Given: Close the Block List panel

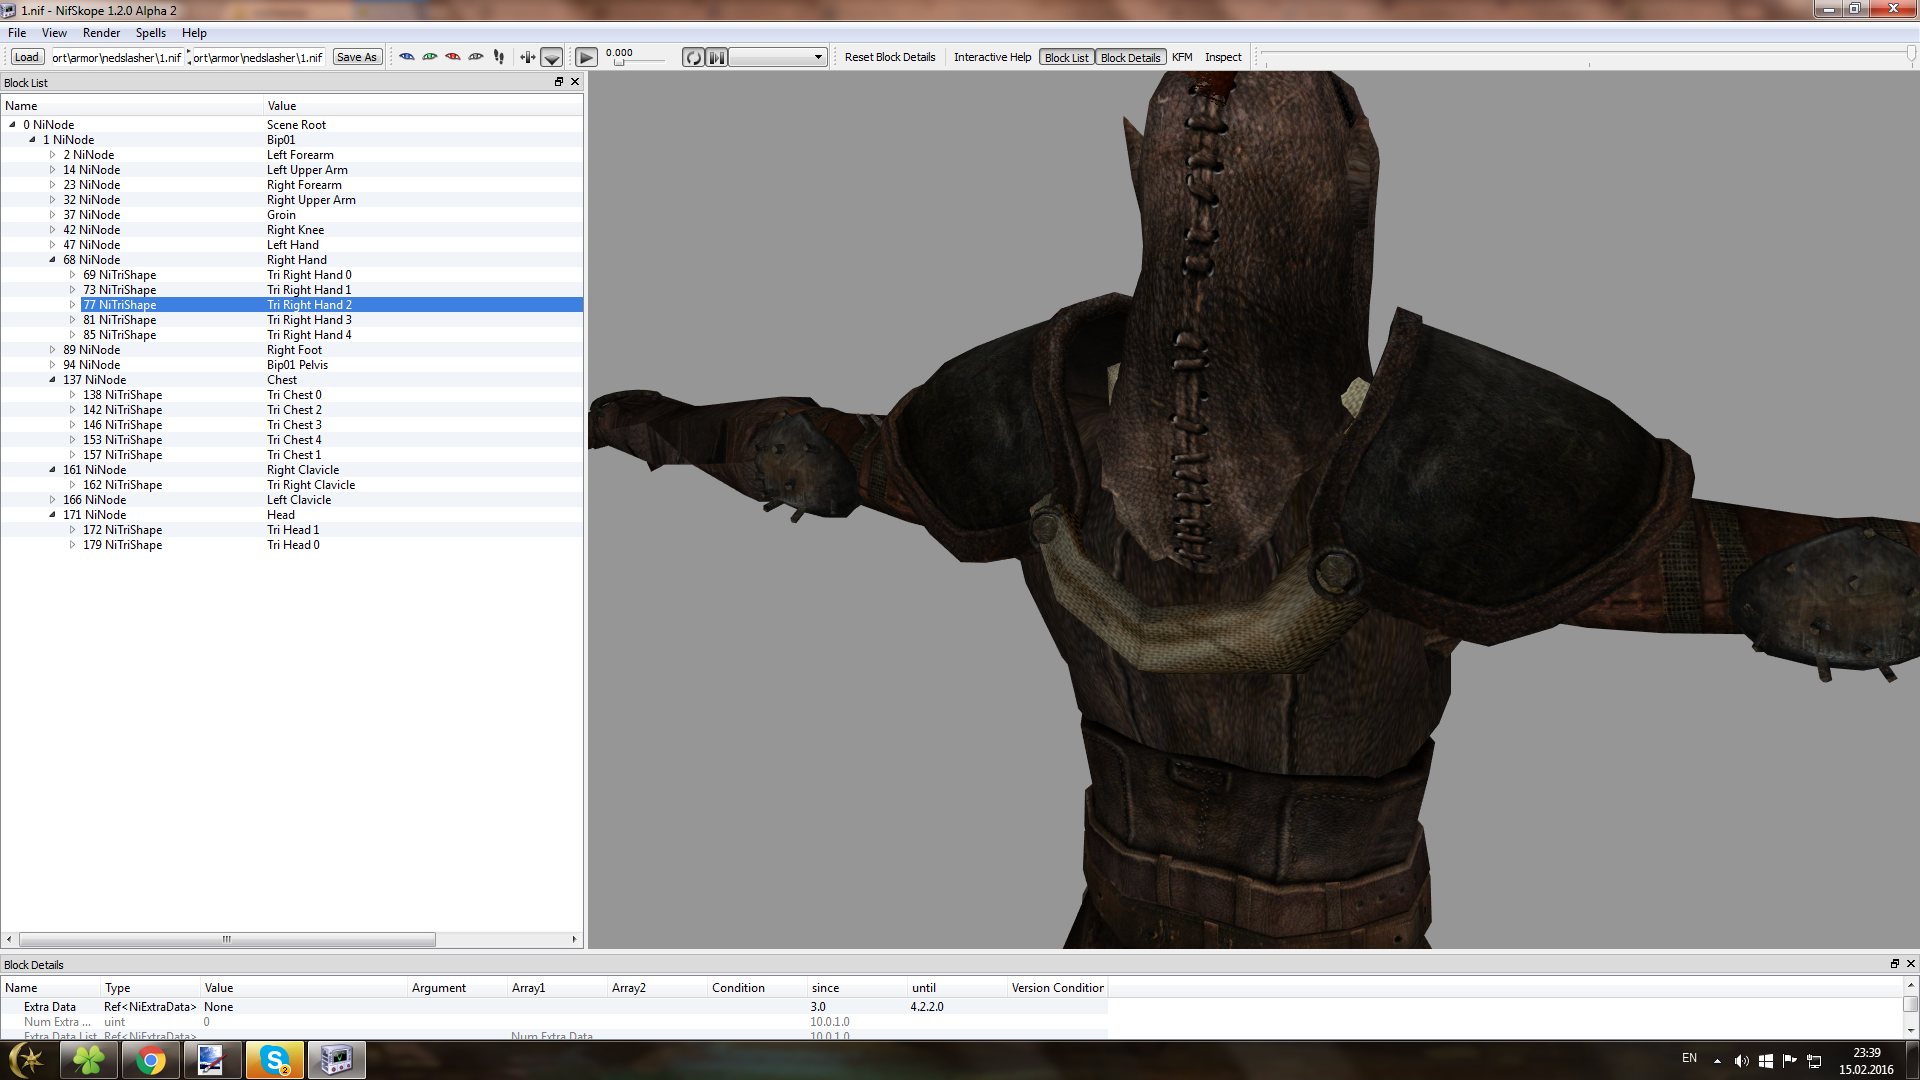Looking at the screenshot, I should [575, 82].
